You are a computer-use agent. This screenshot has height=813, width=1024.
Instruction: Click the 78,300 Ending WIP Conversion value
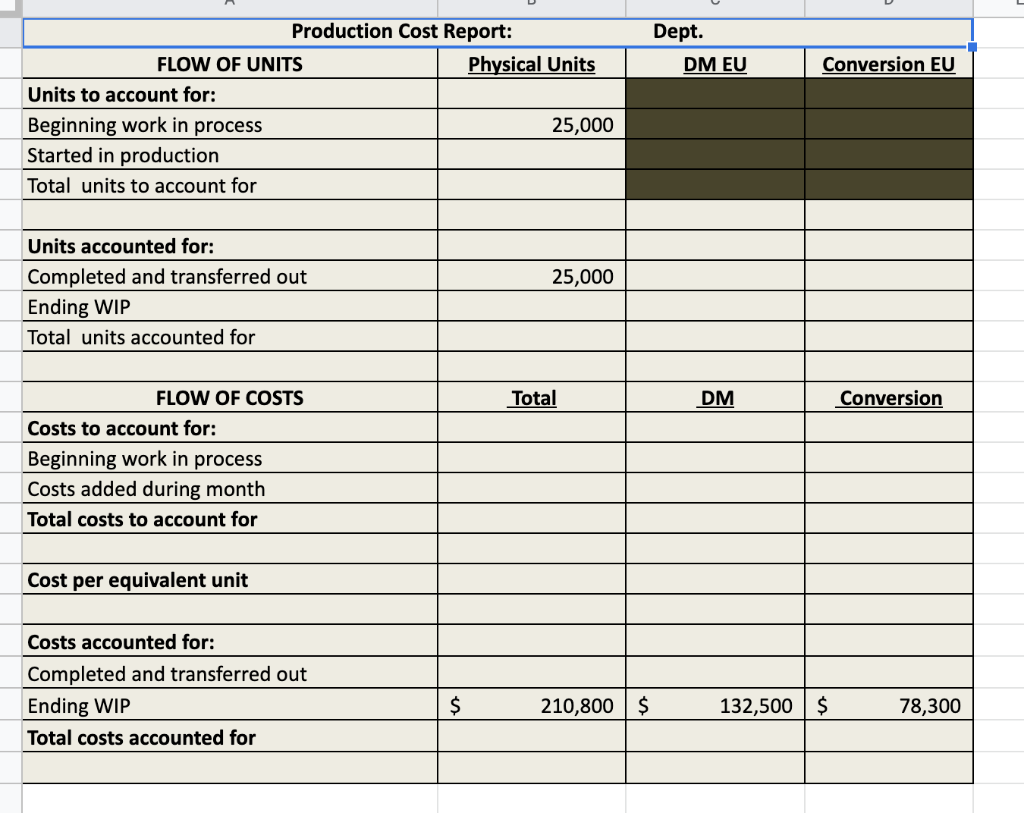pos(889,705)
